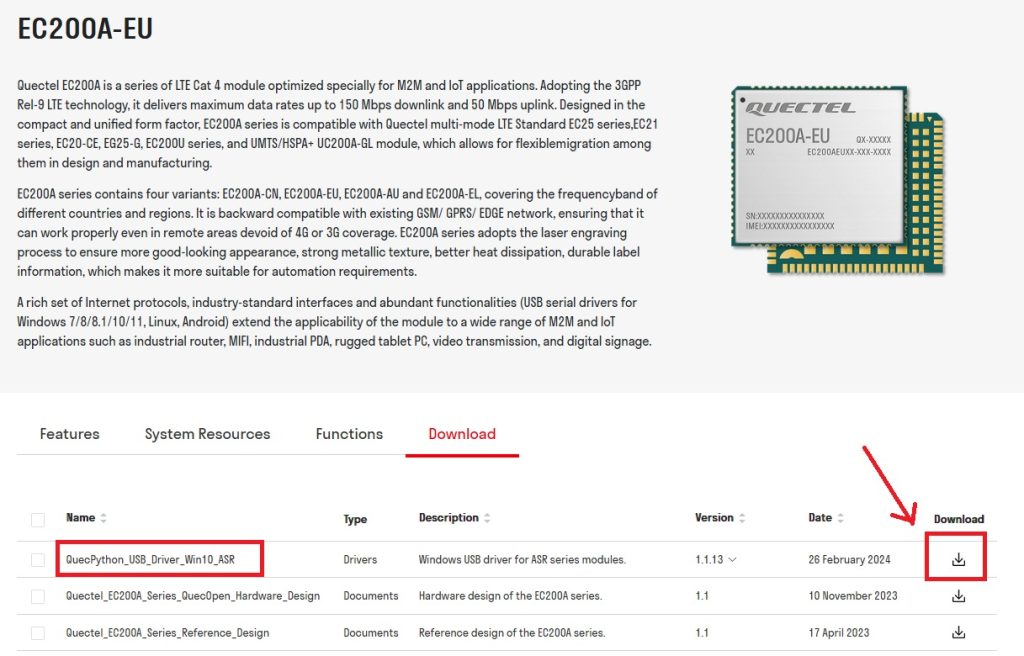
Task: Check the Reference Design row checkbox
Action: 37,632
